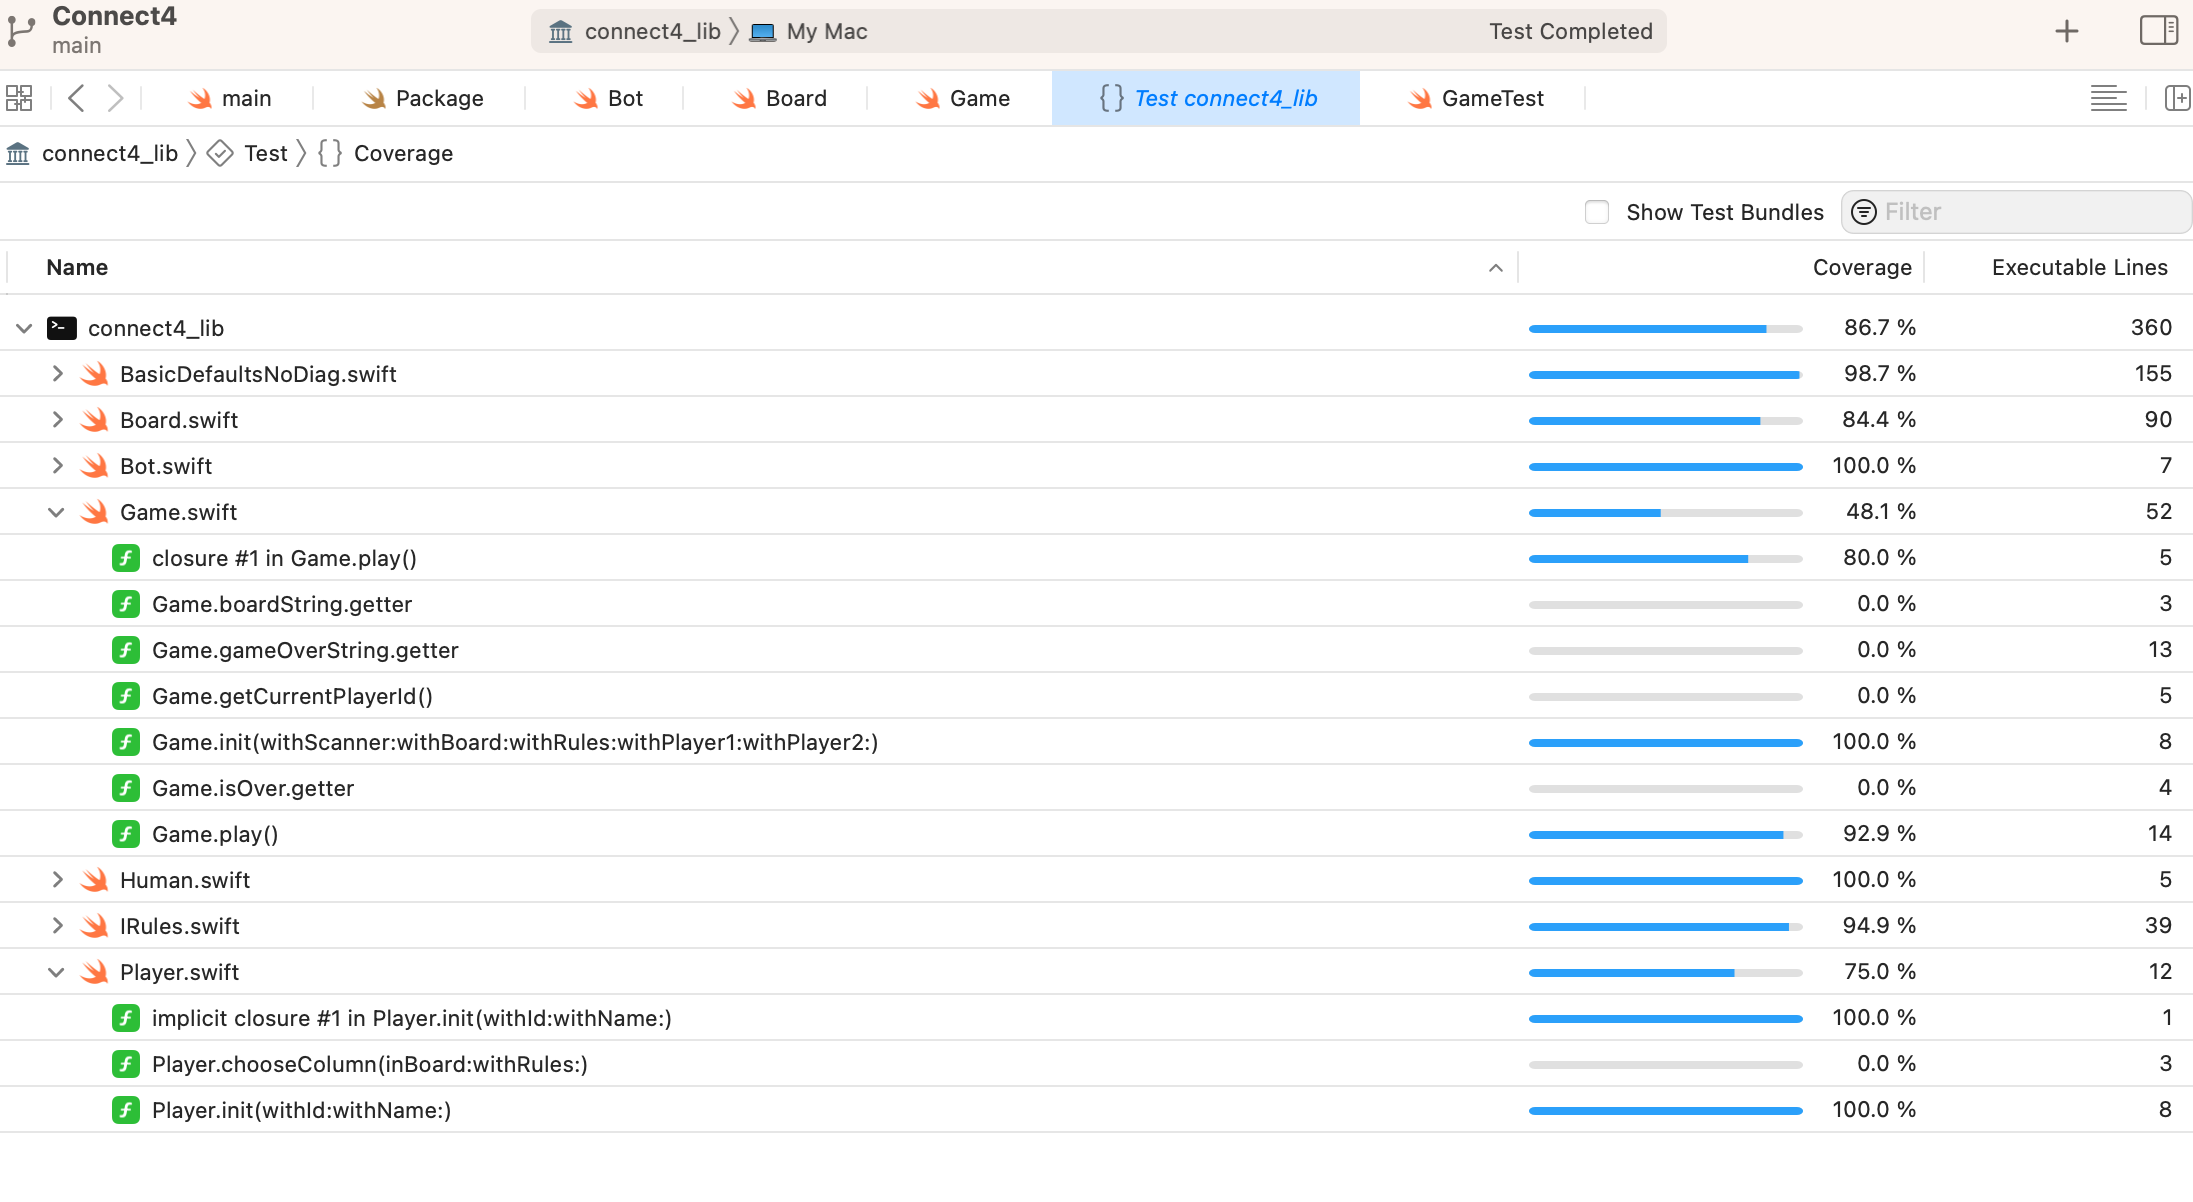Image resolution: width=2193 pixels, height=1202 pixels.
Task: Click function icon of Game.getCurrentPlayerId()
Action: [x=126, y=696]
